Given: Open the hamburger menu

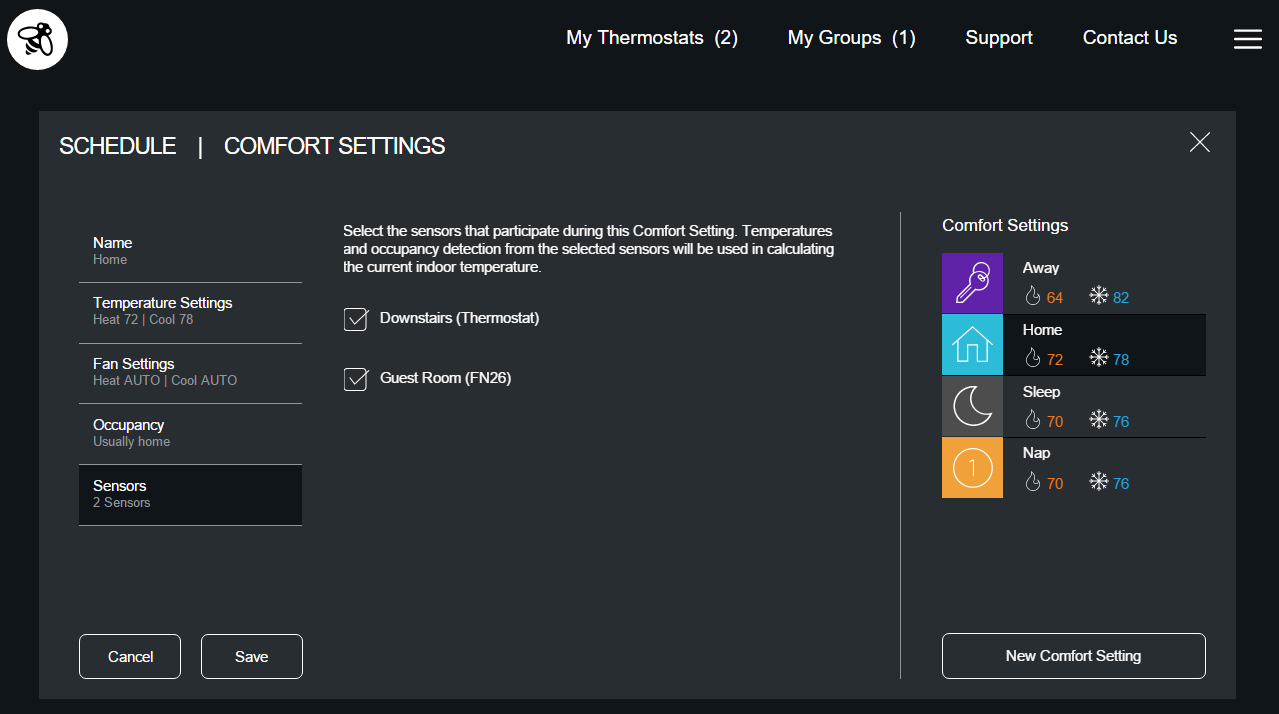Looking at the screenshot, I should click(1247, 39).
